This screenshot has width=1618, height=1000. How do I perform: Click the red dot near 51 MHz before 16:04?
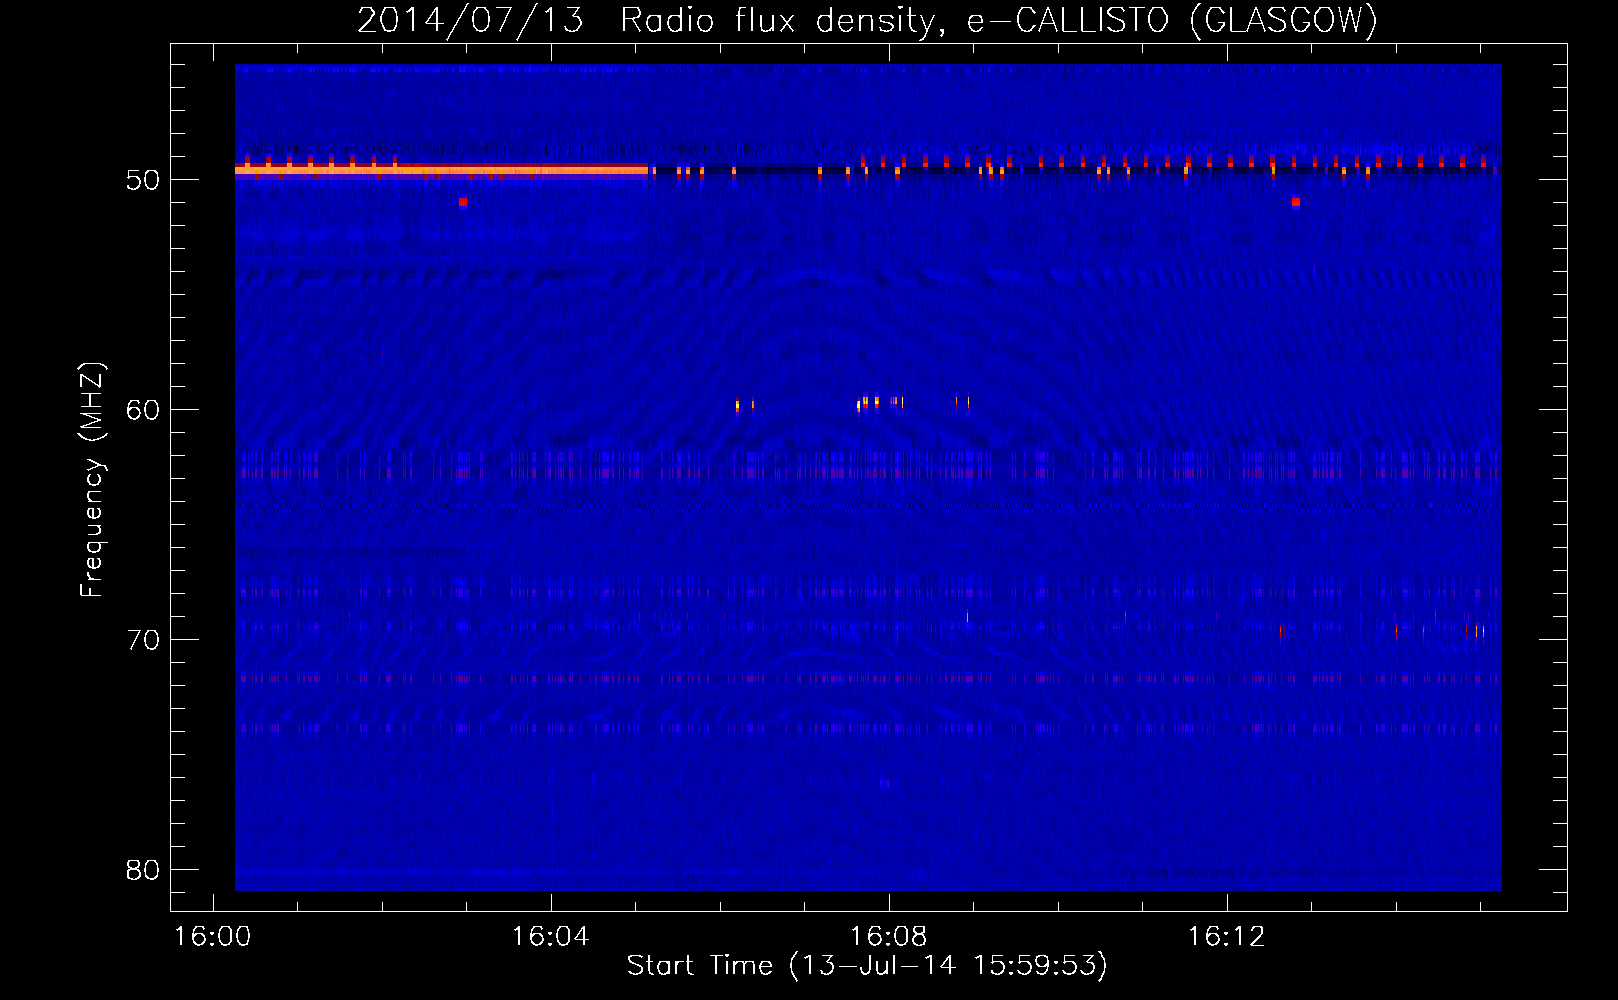coord(463,202)
